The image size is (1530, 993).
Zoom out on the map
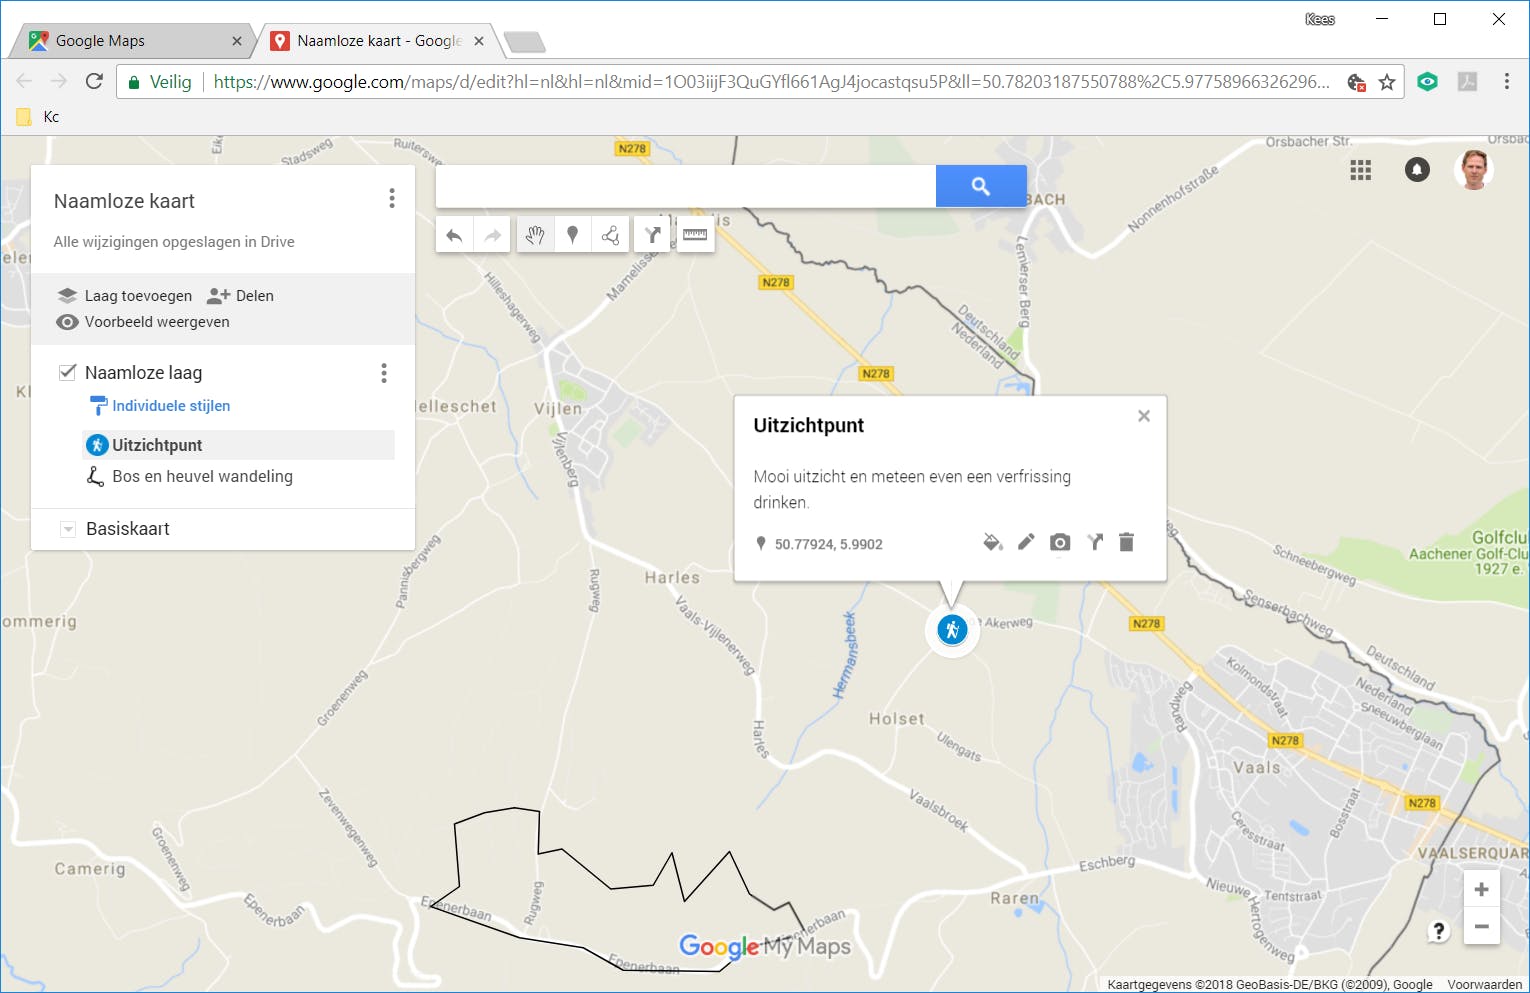[1481, 926]
